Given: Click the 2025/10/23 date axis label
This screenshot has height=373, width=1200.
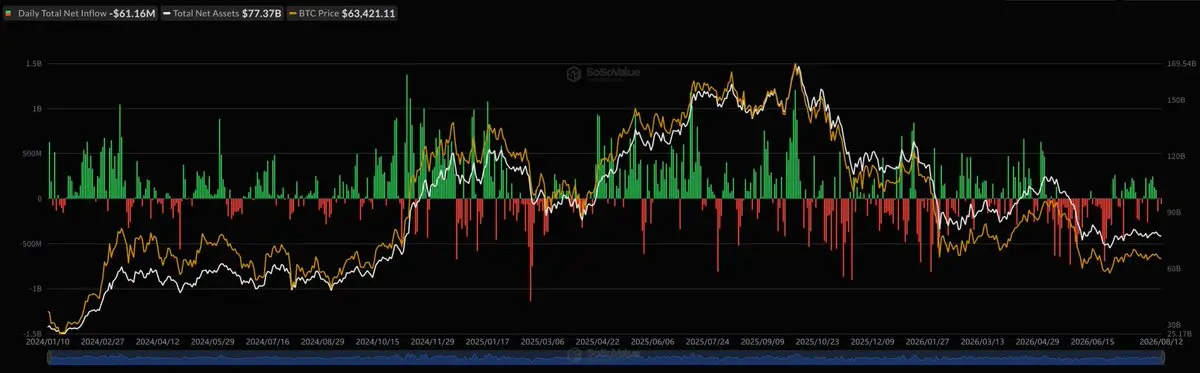Looking at the screenshot, I should (x=816, y=342).
